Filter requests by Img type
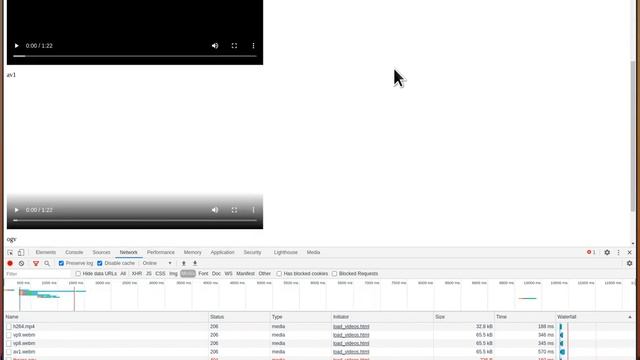The height and width of the screenshot is (360, 640). coord(173,274)
